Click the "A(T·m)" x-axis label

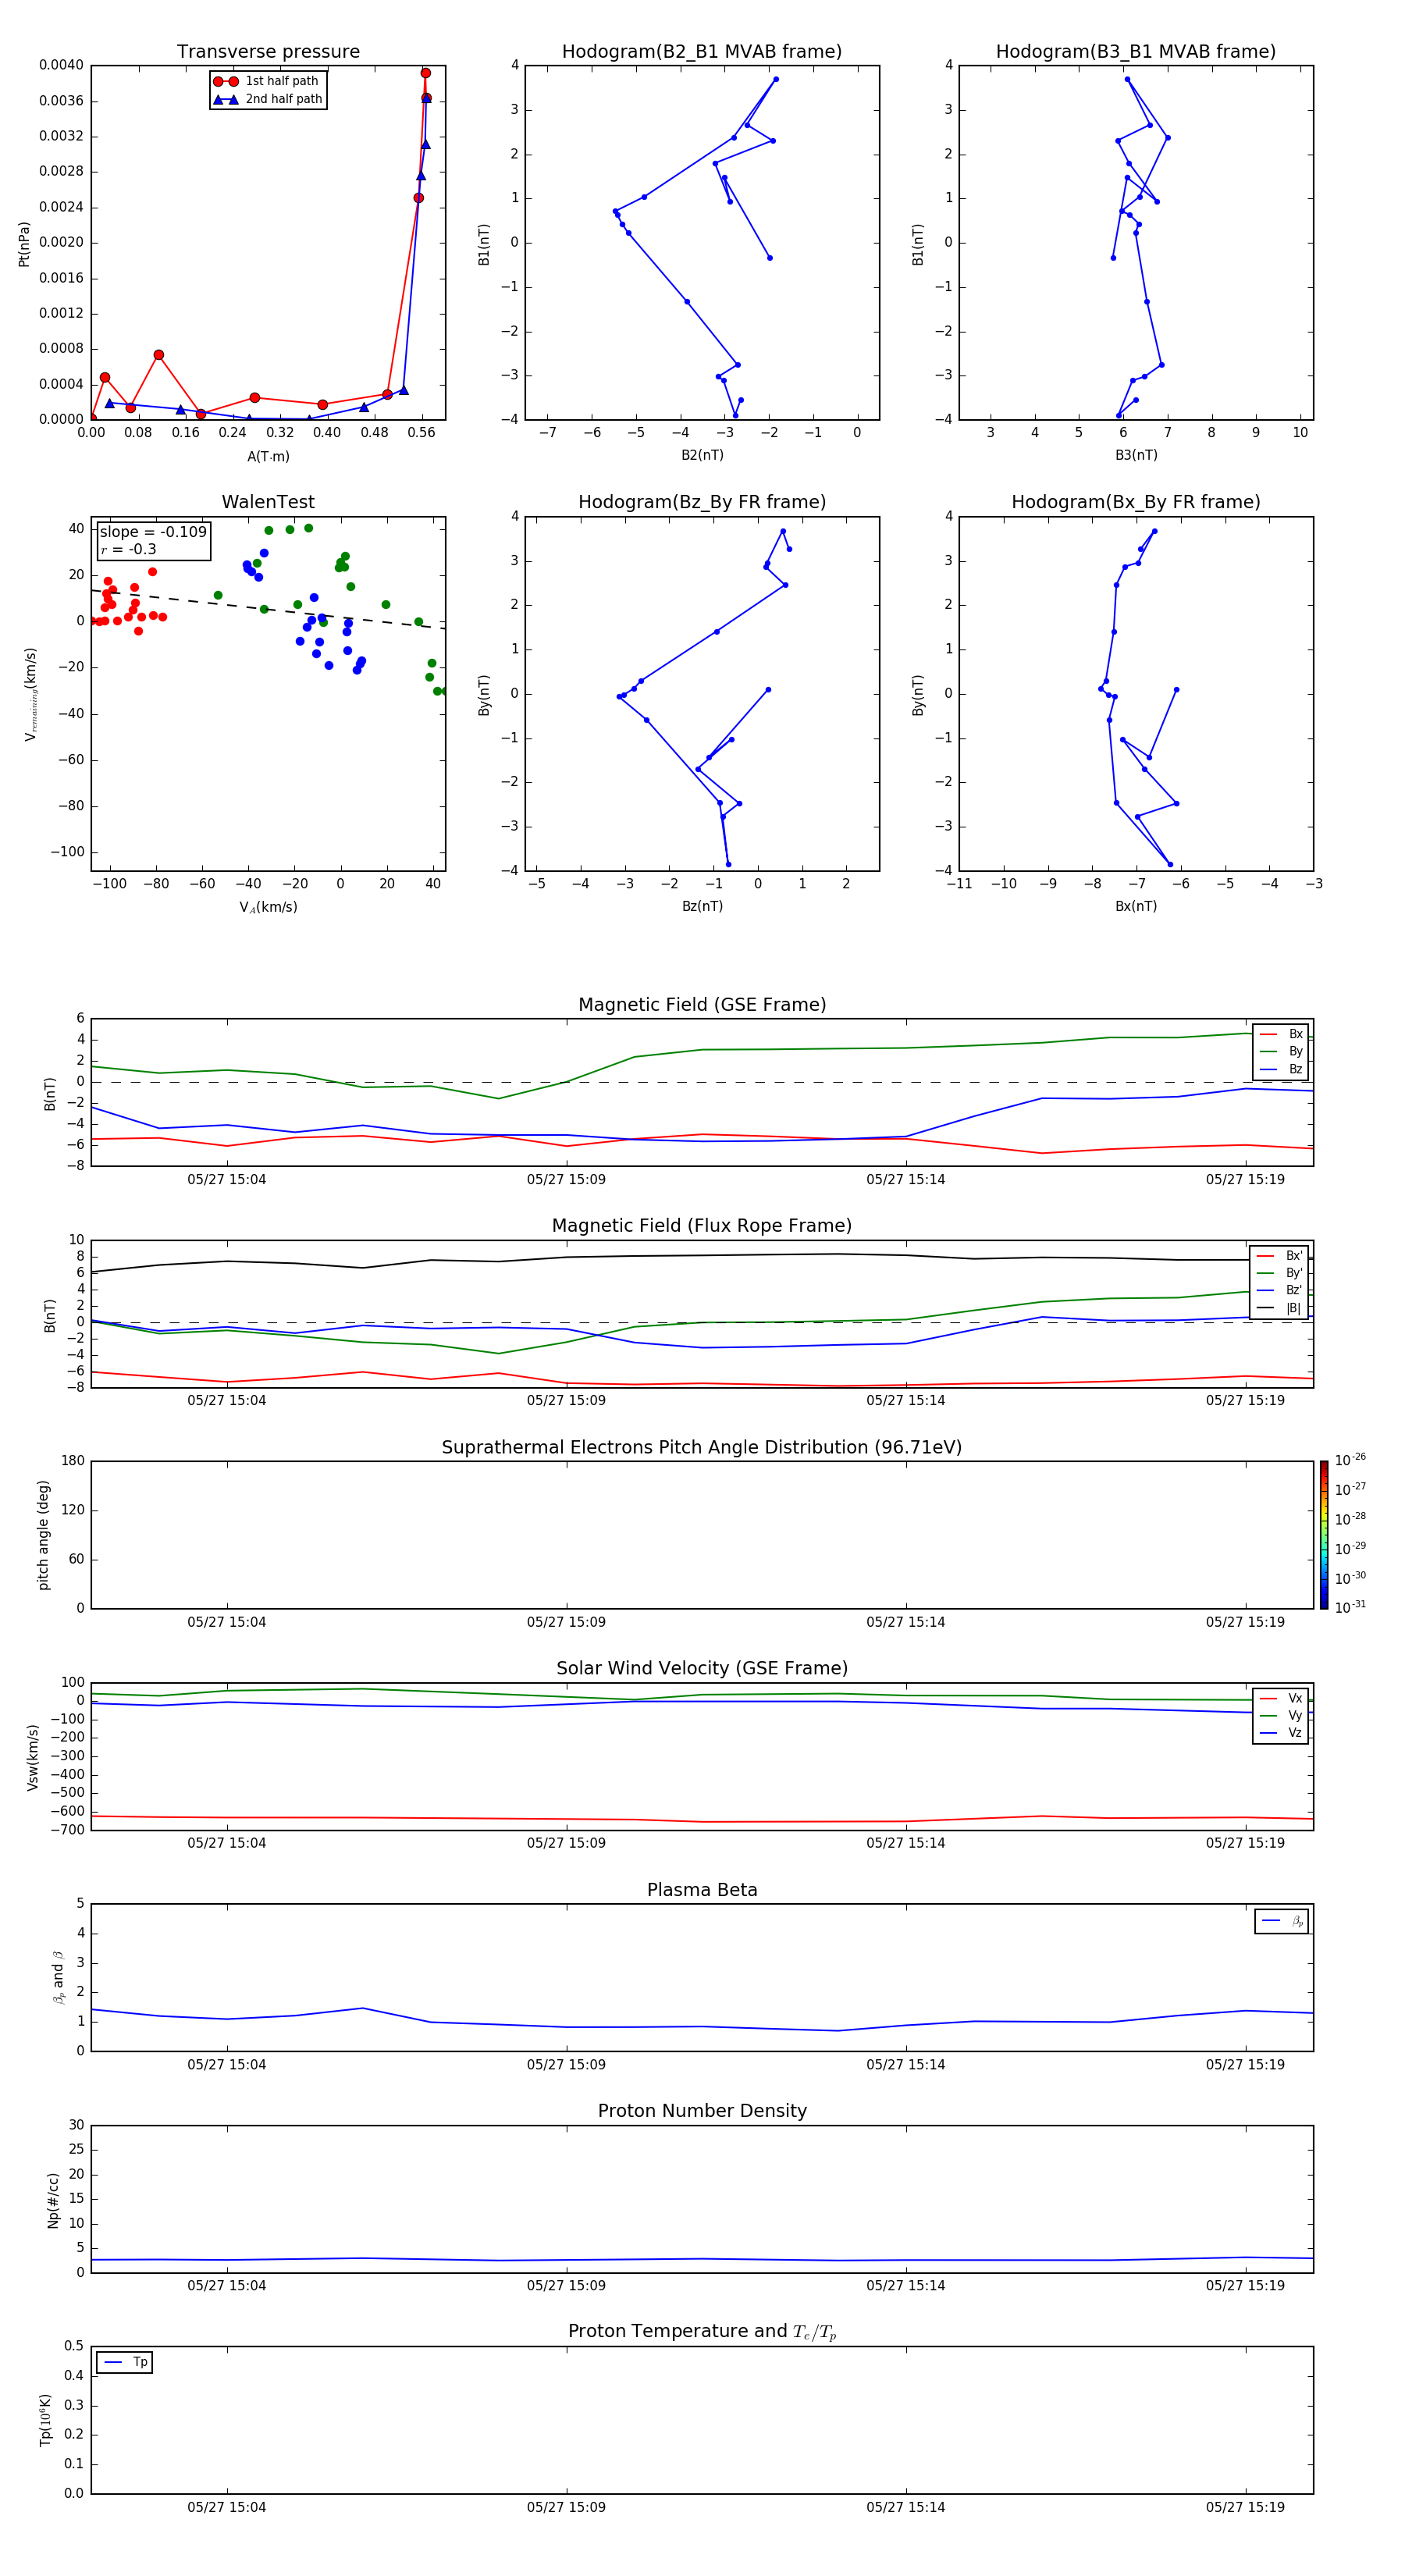point(268,457)
